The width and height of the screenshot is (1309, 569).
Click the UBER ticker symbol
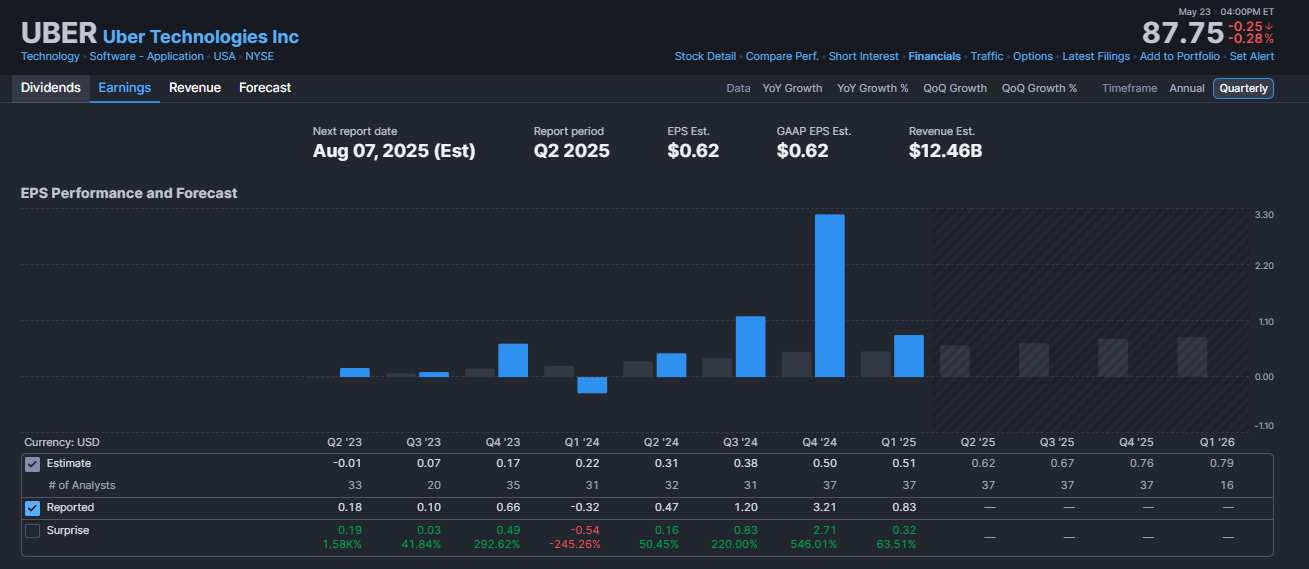pos(58,34)
